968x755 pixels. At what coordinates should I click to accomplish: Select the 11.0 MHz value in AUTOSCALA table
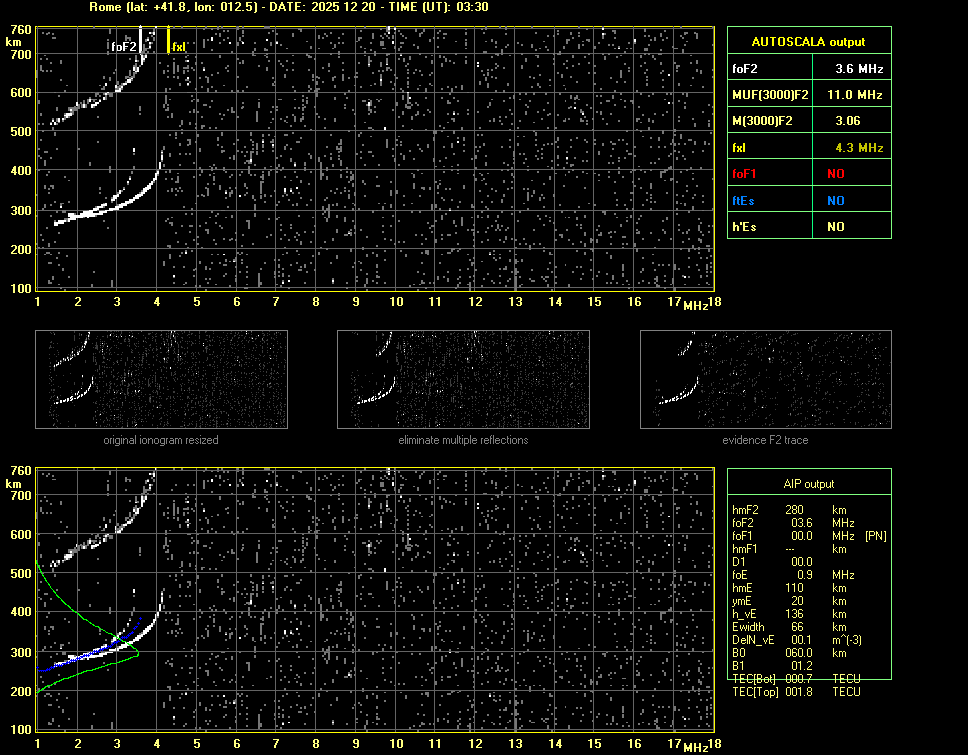point(849,95)
